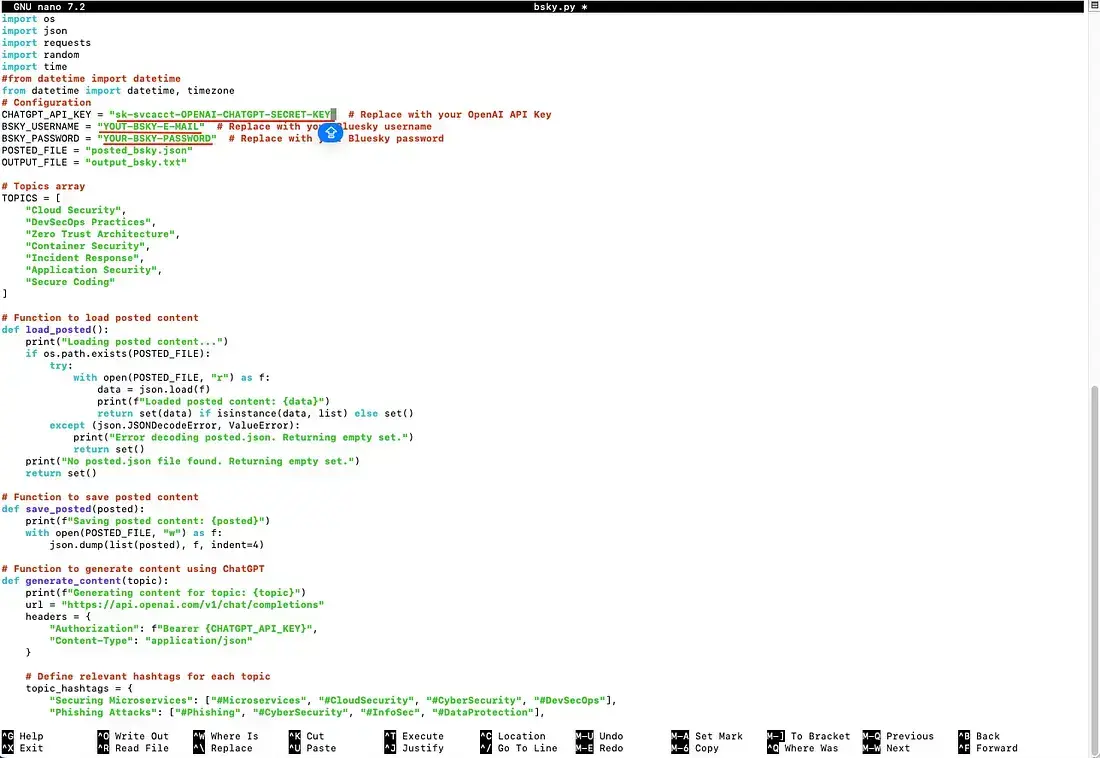
Task: Select the ^T Execute command
Action: click(x=415, y=736)
